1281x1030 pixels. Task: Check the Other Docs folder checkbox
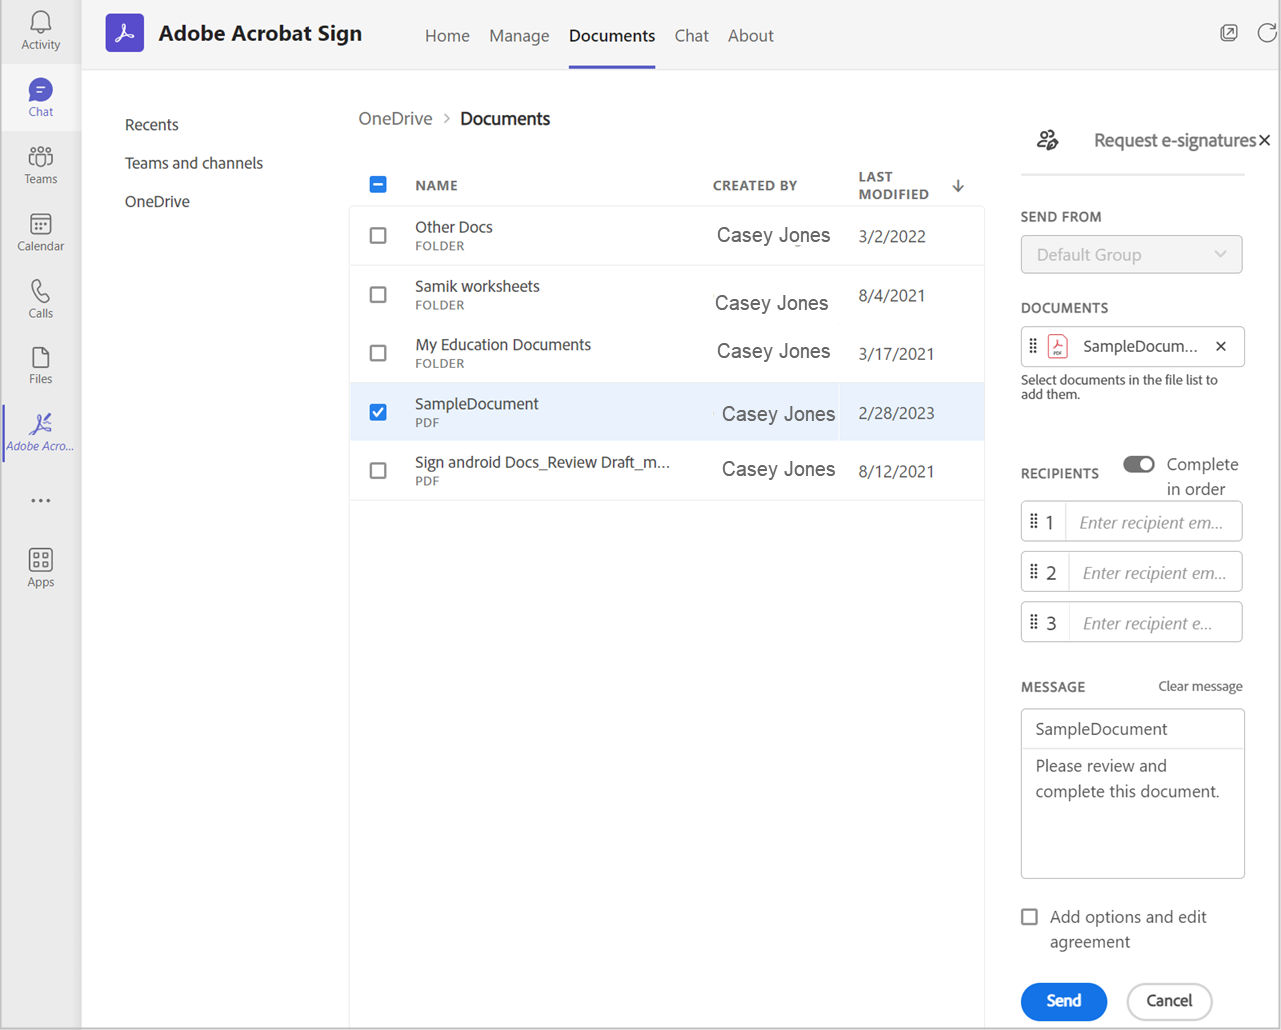click(x=378, y=235)
